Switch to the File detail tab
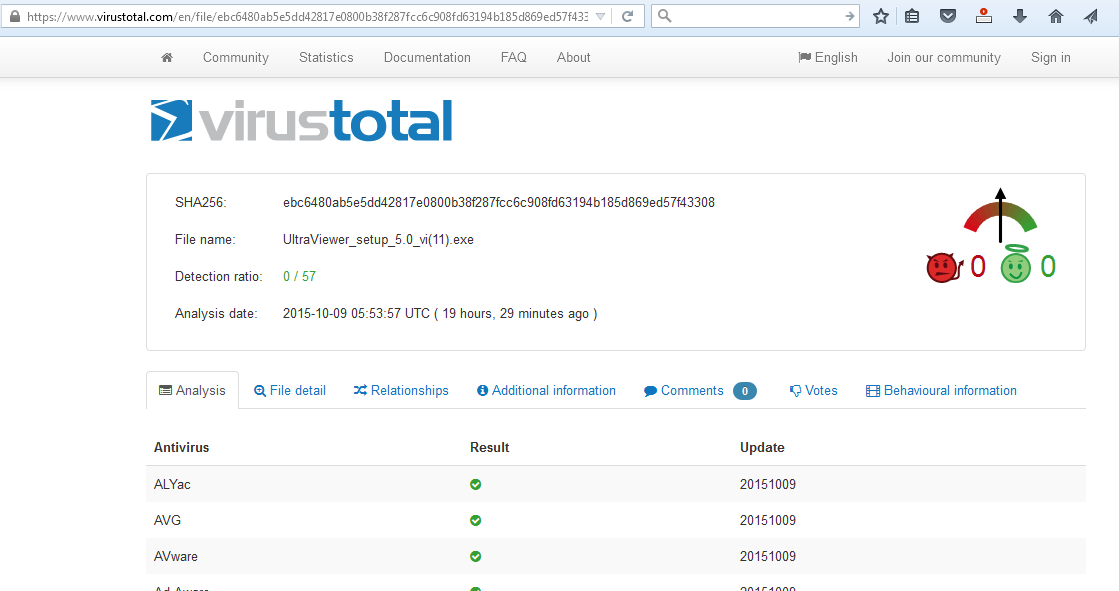1119x591 pixels. tap(290, 390)
